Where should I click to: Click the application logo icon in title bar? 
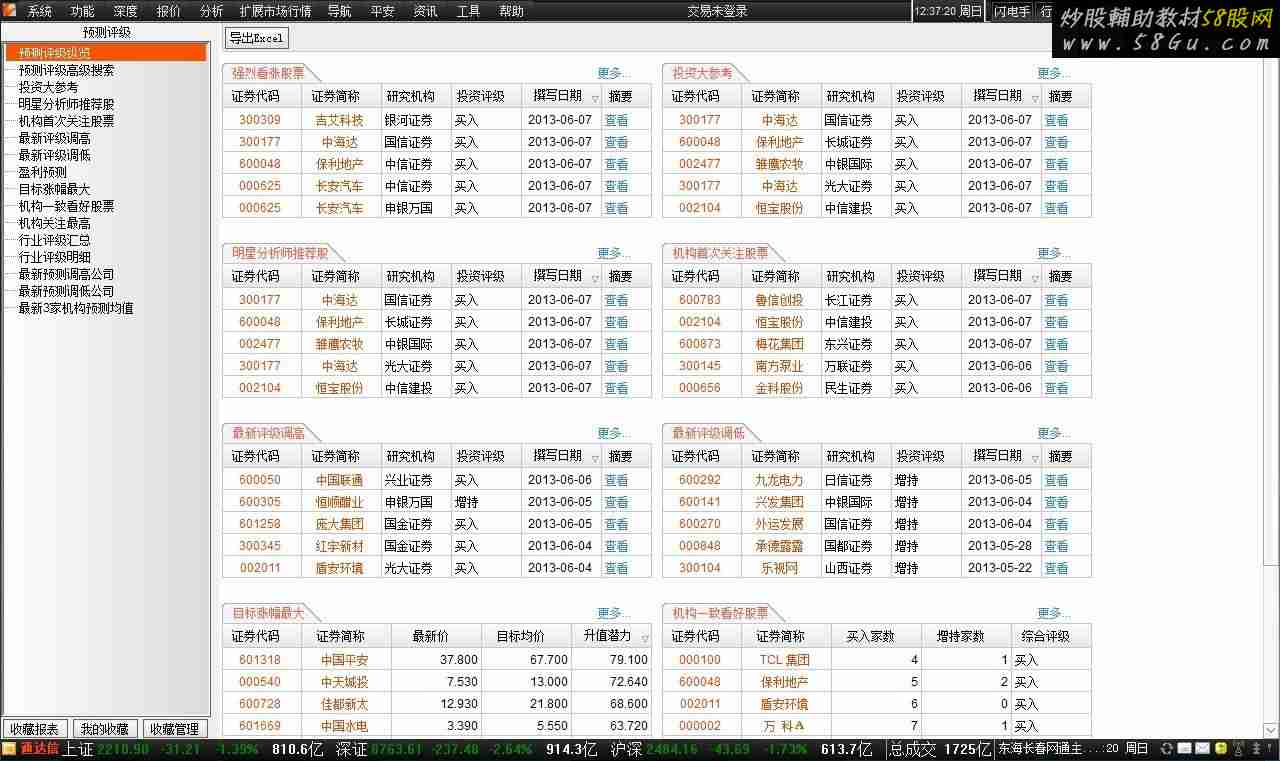click(x=9, y=11)
